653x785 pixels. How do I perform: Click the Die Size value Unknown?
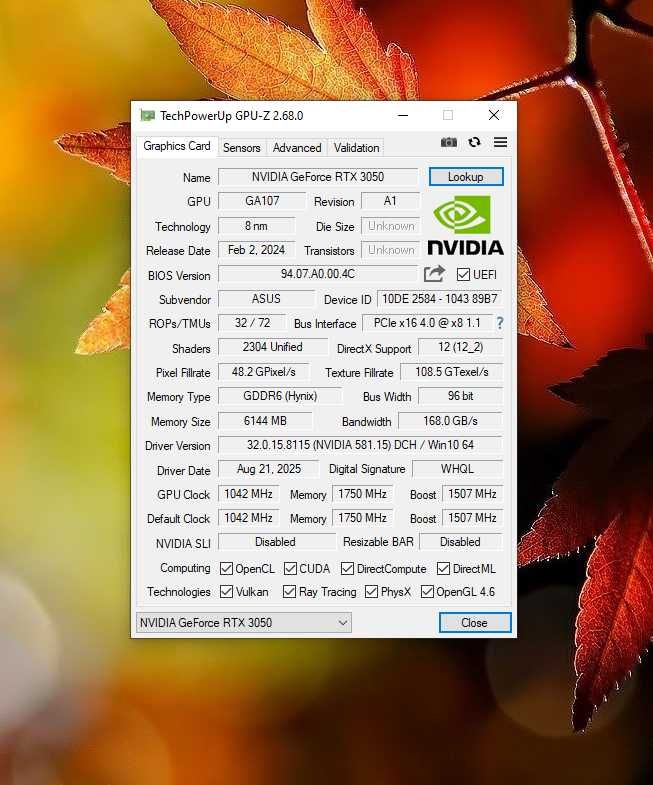(391, 226)
